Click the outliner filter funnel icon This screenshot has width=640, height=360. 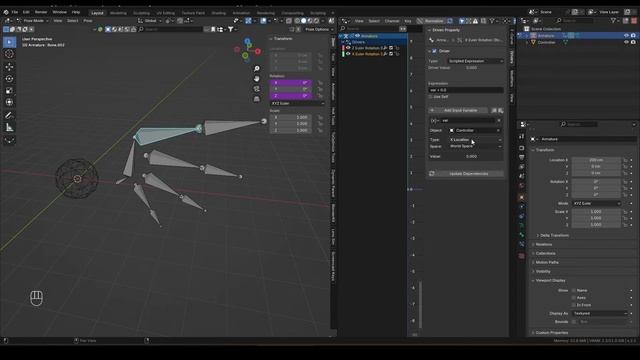click(x=613, y=20)
